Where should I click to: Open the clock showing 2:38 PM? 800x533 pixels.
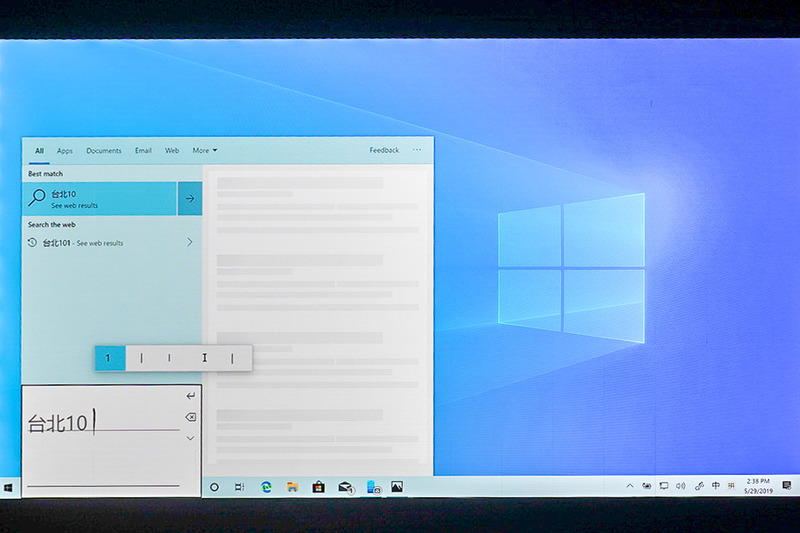tap(758, 486)
